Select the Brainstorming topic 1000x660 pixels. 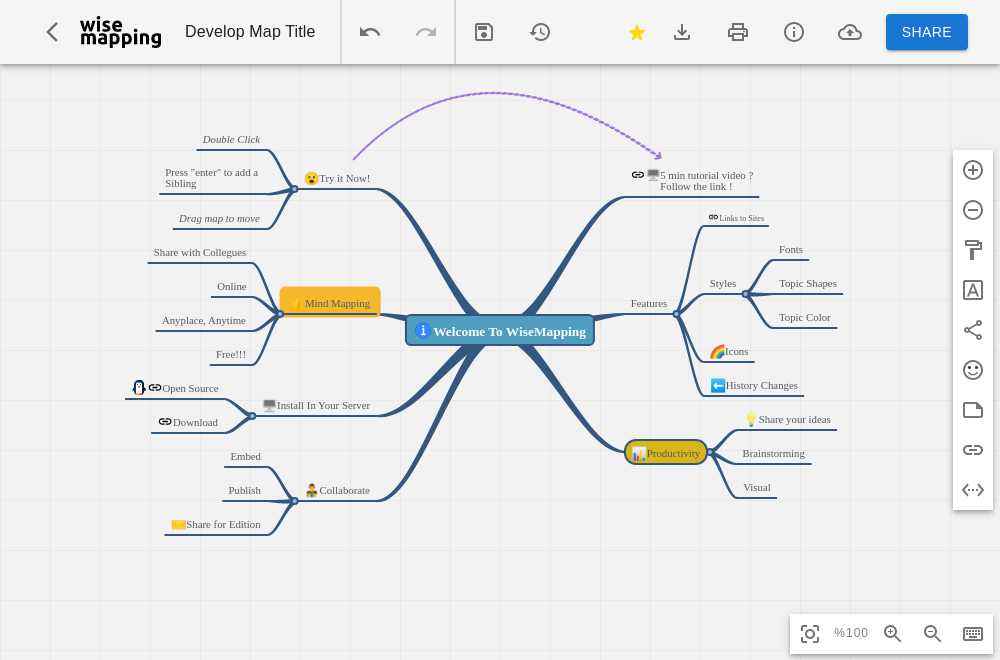pos(774,453)
